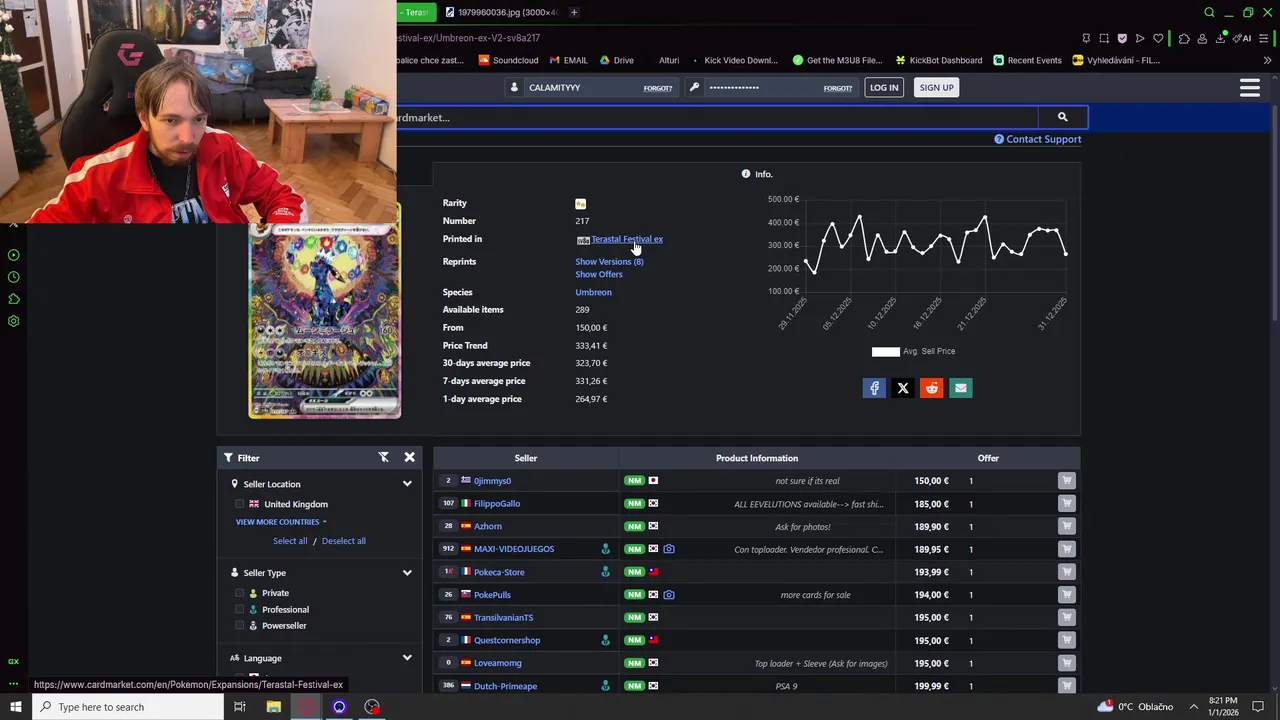Open the Contact Support link
This screenshot has width=1280, height=720.
point(1037,139)
